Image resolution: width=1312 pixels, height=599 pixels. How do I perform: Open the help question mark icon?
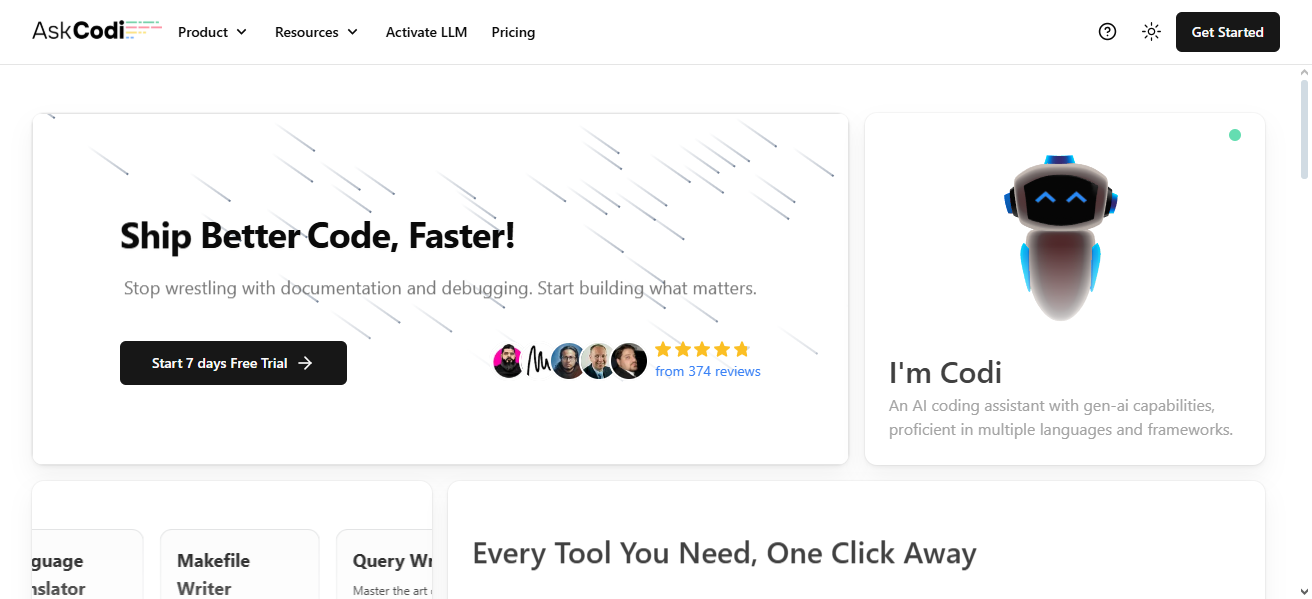click(1107, 32)
